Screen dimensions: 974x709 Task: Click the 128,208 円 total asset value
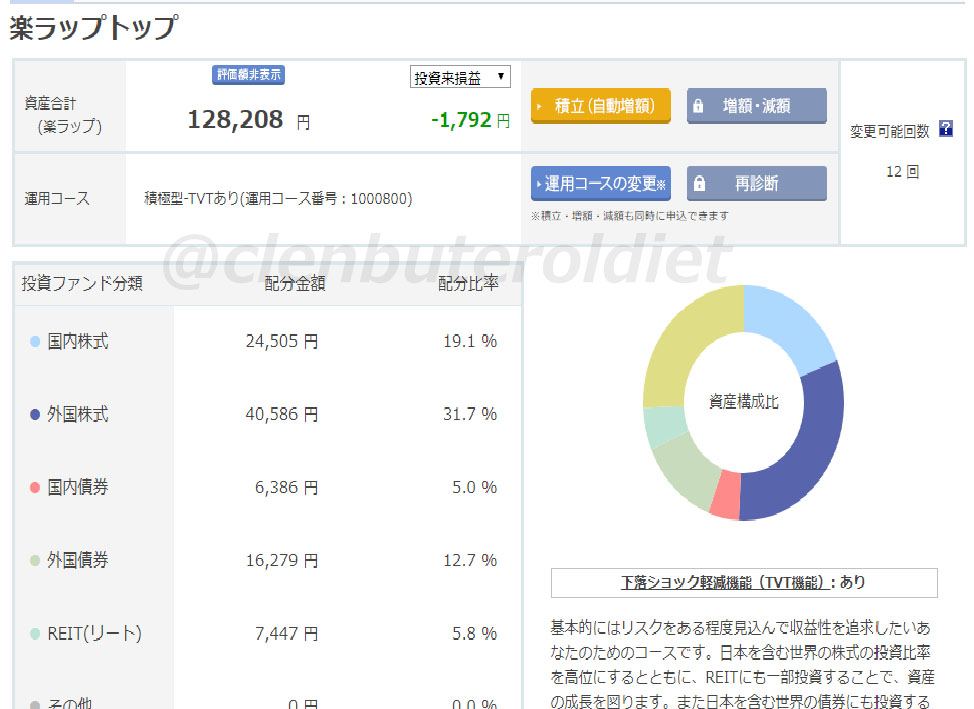click(248, 119)
